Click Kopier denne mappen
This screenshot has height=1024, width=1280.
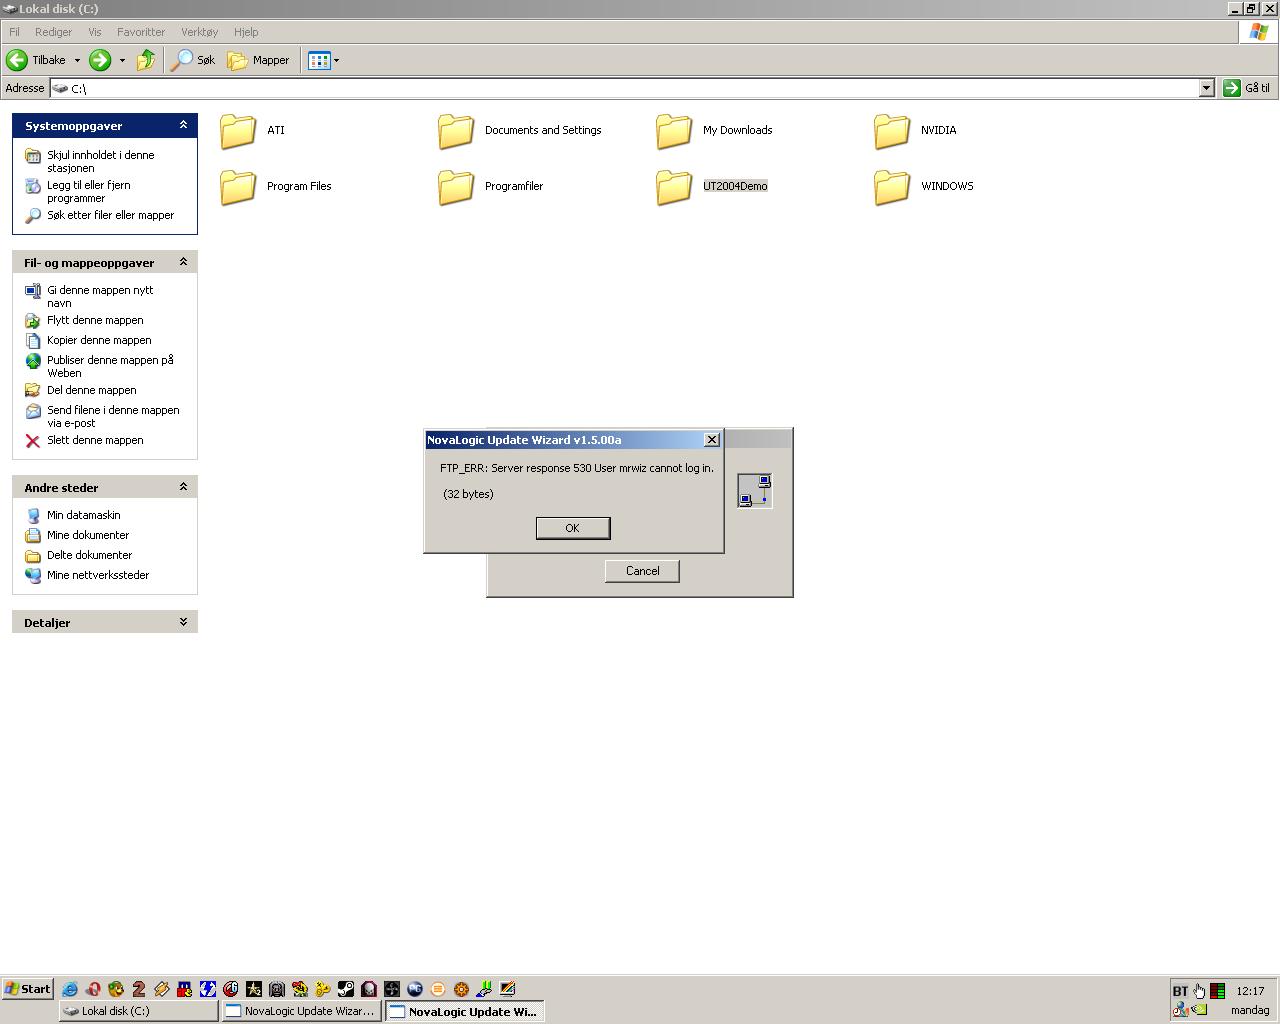click(x=99, y=340)
